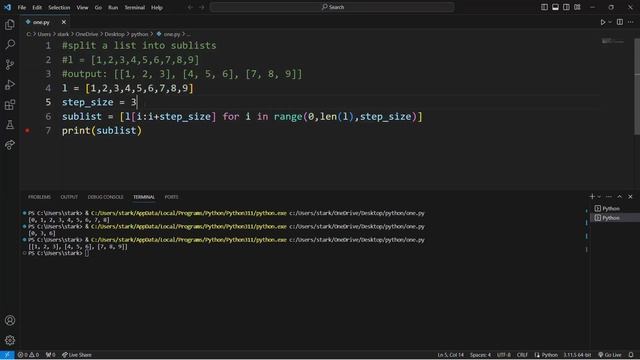Viewport: 640px width, 360px height.
Task: Open the View menu
Action: (x=82, y=7)
